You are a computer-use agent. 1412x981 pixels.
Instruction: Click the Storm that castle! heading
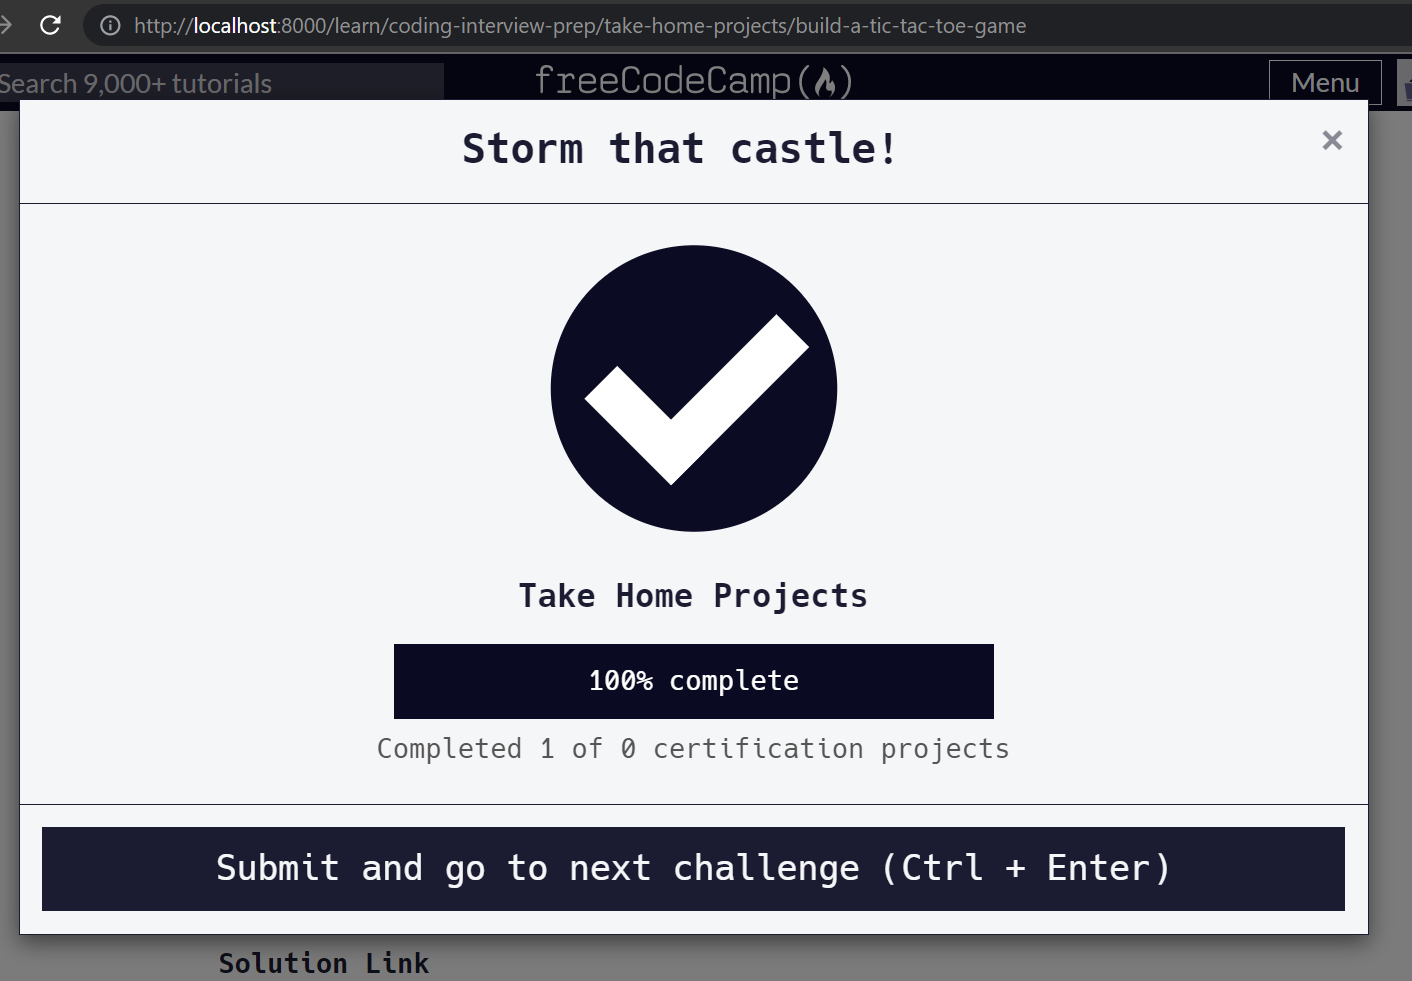[x=678, y=148]
